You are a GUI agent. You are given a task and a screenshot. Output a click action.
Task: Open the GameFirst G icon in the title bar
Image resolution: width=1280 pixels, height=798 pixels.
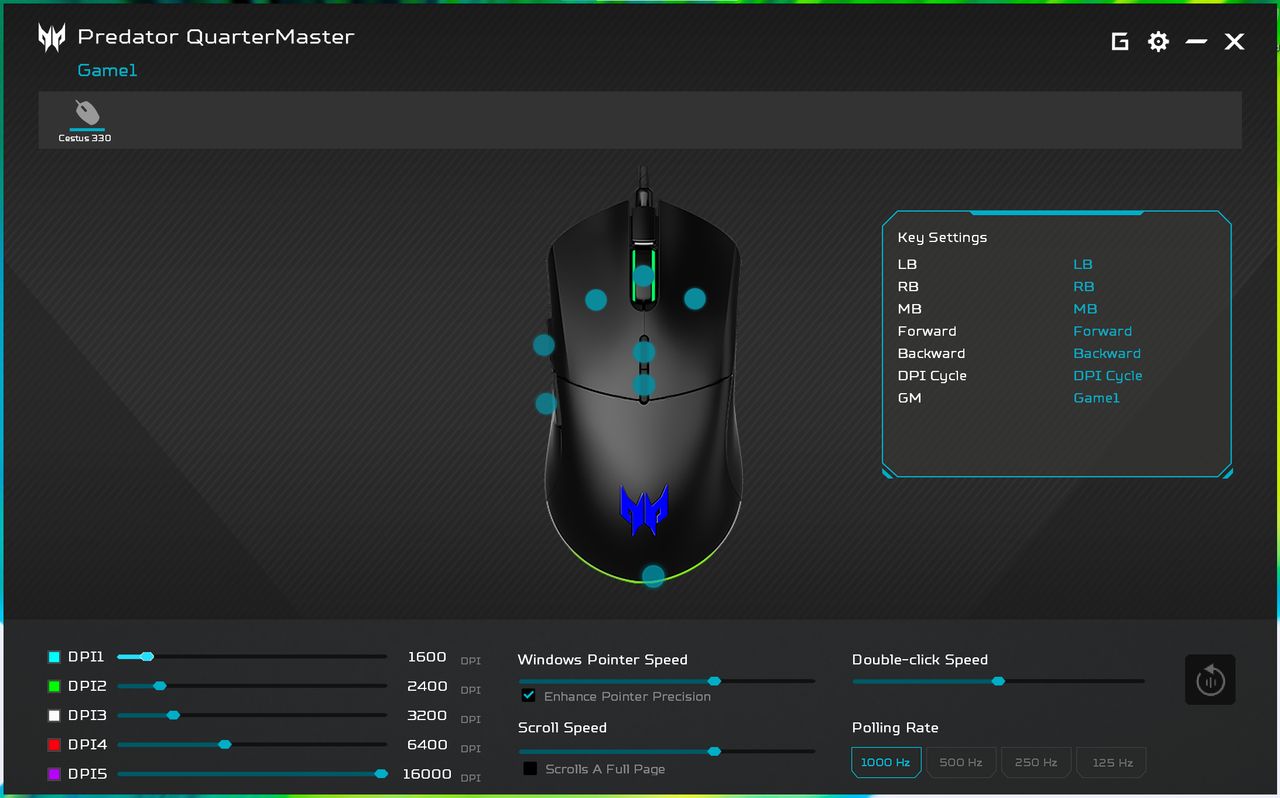pyautogui.click(x=1120, y=41)
